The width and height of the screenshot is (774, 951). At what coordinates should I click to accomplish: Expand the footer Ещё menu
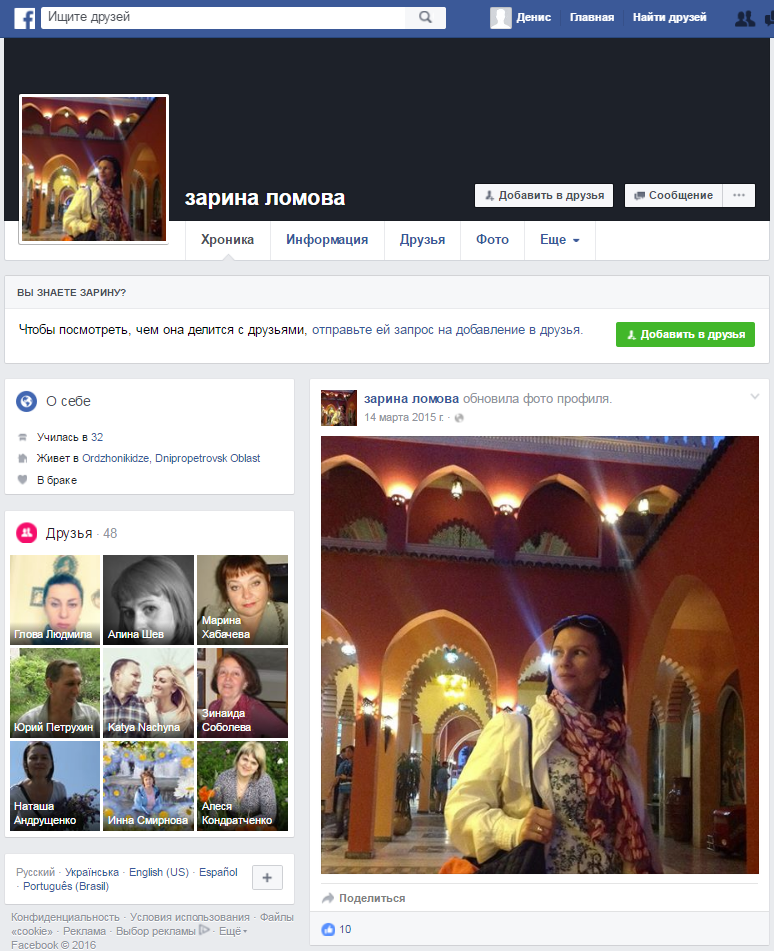click(x=232, y=931)
